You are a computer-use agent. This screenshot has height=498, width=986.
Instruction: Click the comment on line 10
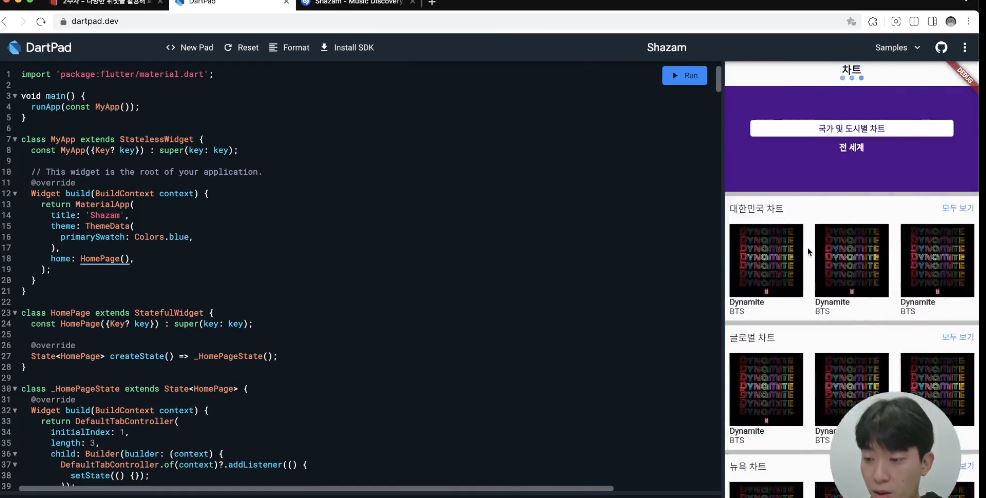(147, 172)
